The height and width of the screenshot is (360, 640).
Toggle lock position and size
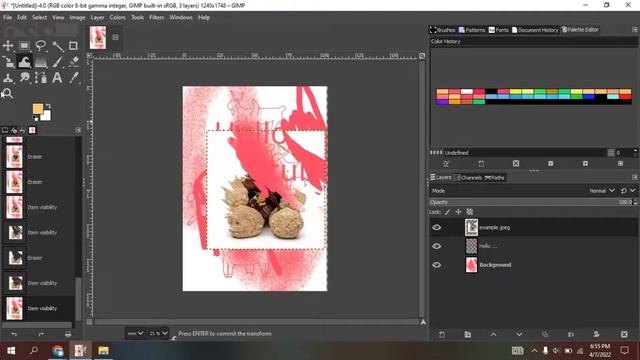pos(458,212)
